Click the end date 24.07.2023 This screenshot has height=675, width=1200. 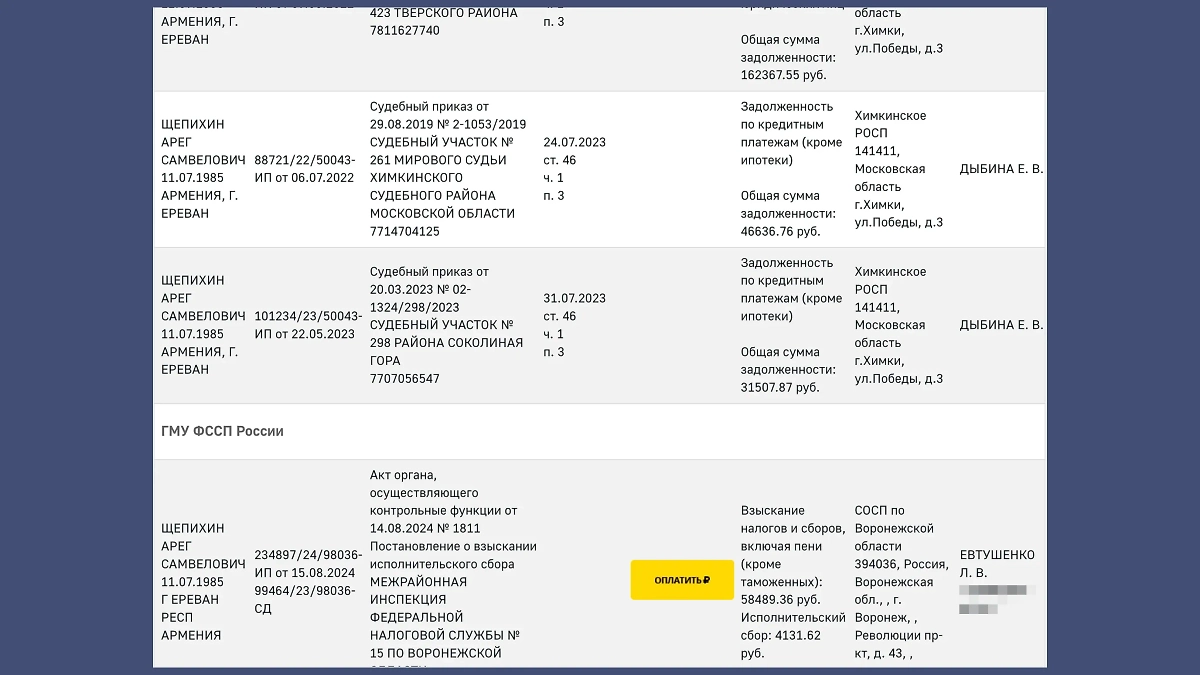[x=574, y=142]
